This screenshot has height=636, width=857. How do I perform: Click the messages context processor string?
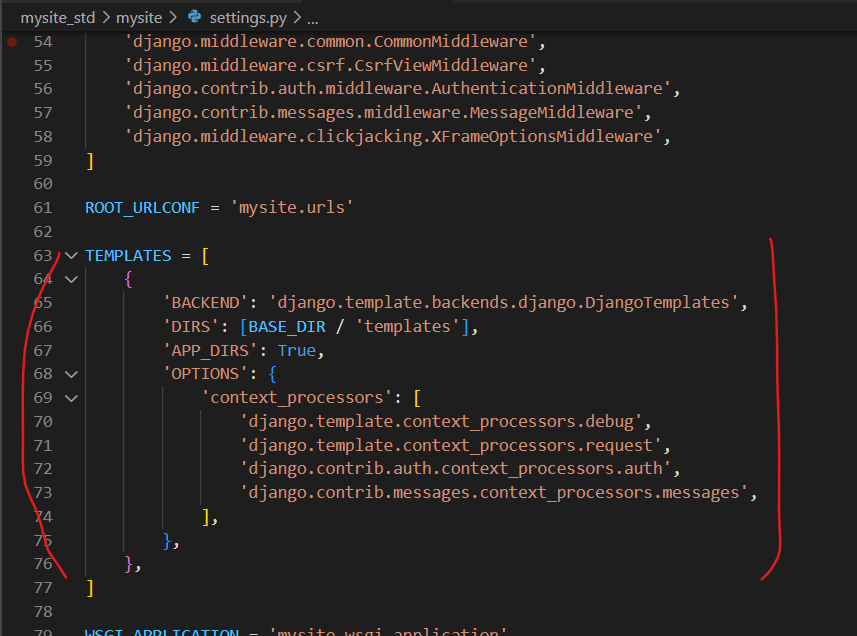coord(494,493)
